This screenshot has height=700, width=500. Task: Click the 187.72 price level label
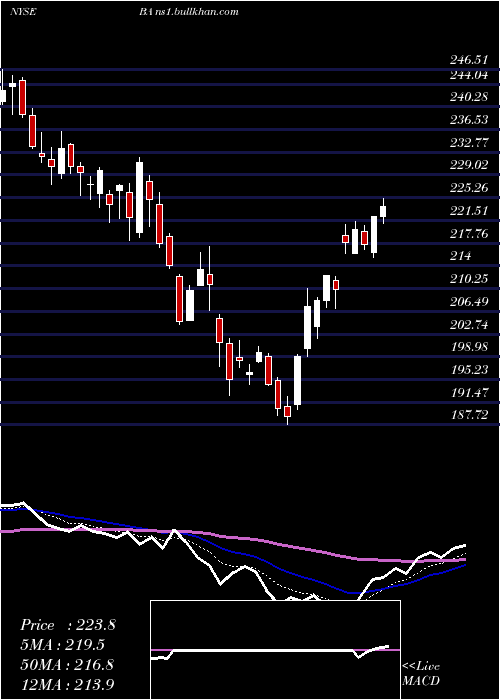click(x=468, y=415)
